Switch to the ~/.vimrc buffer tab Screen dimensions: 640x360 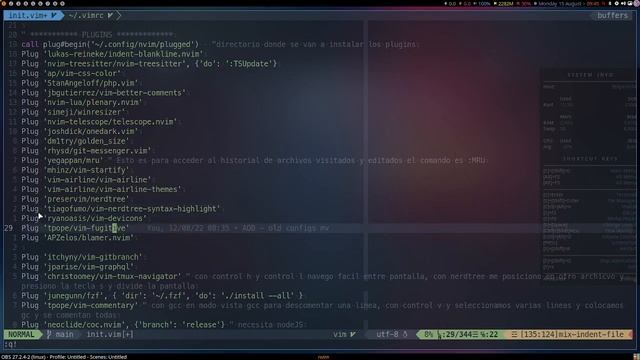tap(91, 16)
